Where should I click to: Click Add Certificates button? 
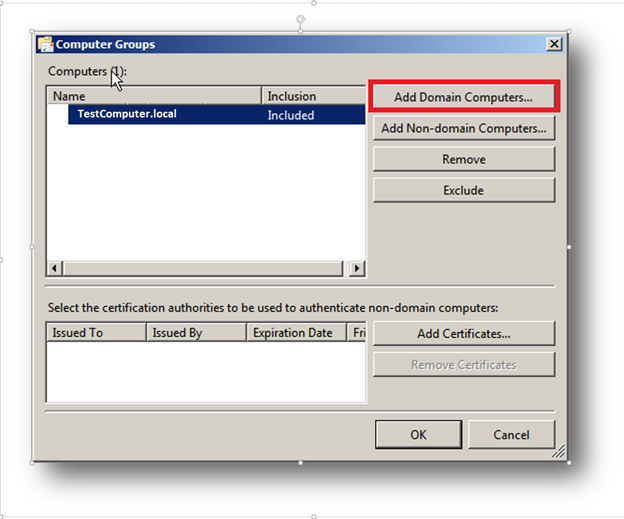464,334
